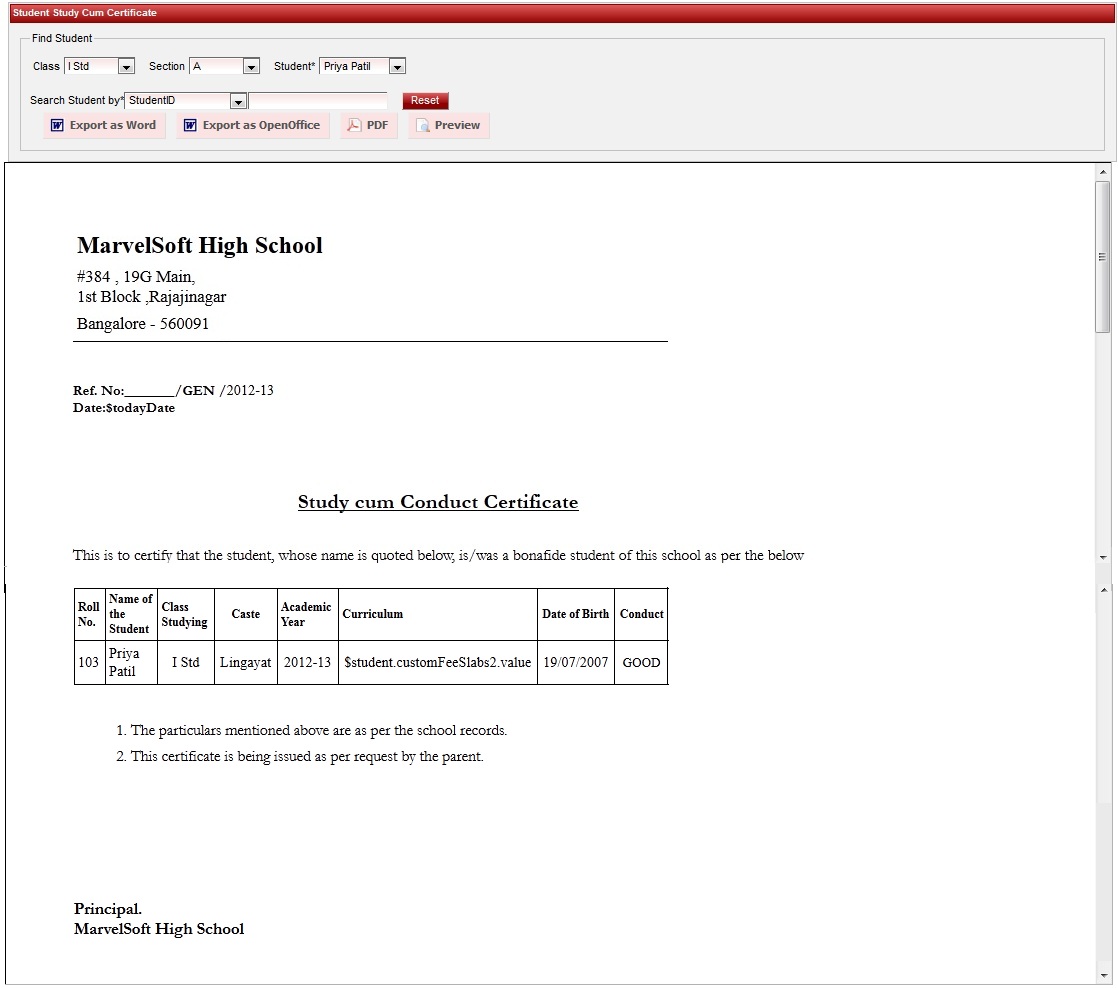Screen dimensions: 1118x988
Task: Open the Student dropdown showing Priya Patil
Action: tap(397, 67)
